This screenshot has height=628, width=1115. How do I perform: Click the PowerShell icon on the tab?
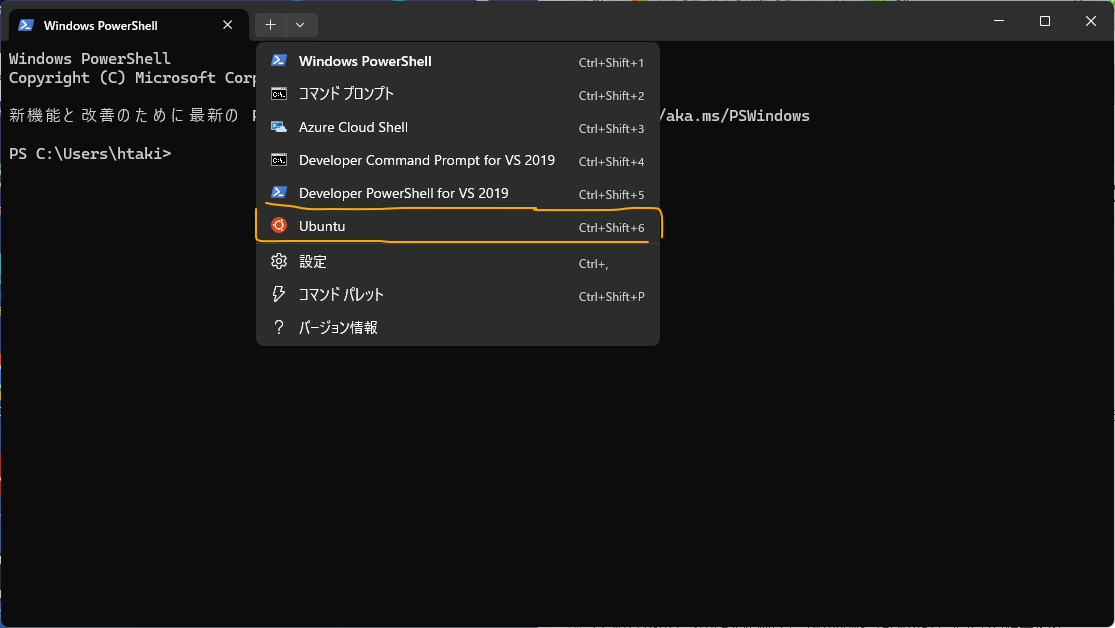point(26,25)
